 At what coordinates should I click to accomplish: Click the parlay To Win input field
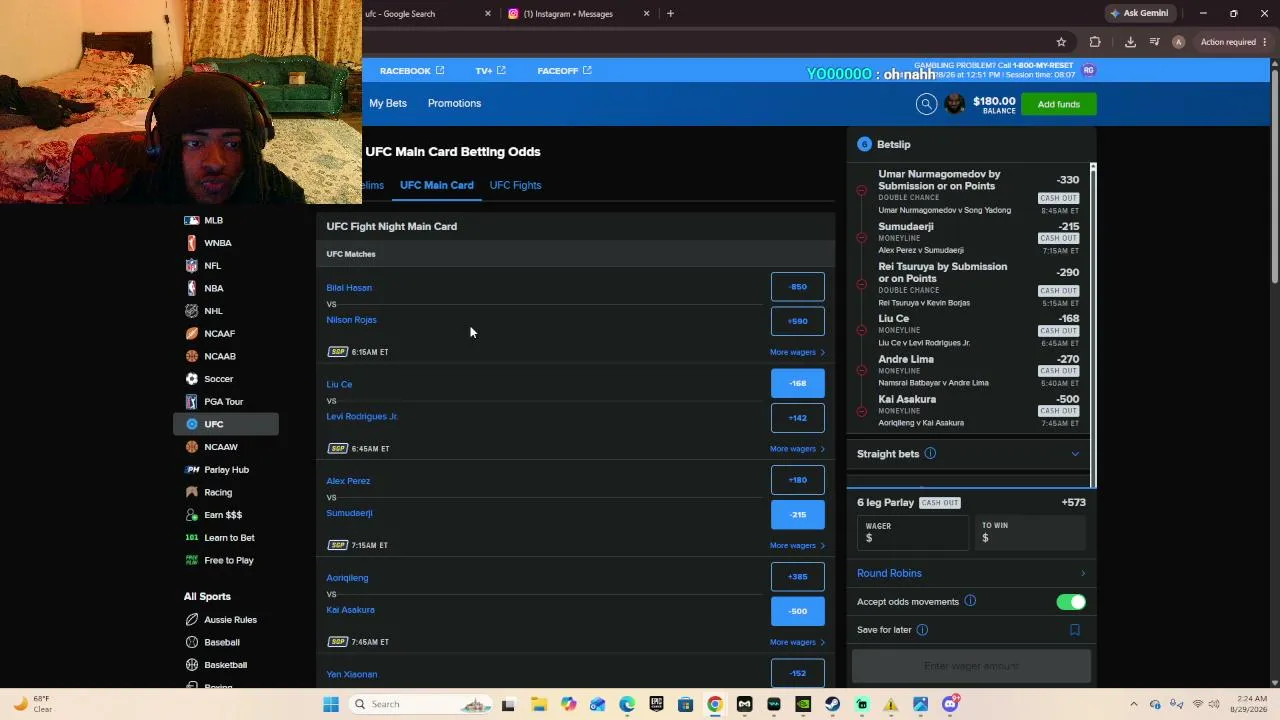click(x=1029, y=532)
